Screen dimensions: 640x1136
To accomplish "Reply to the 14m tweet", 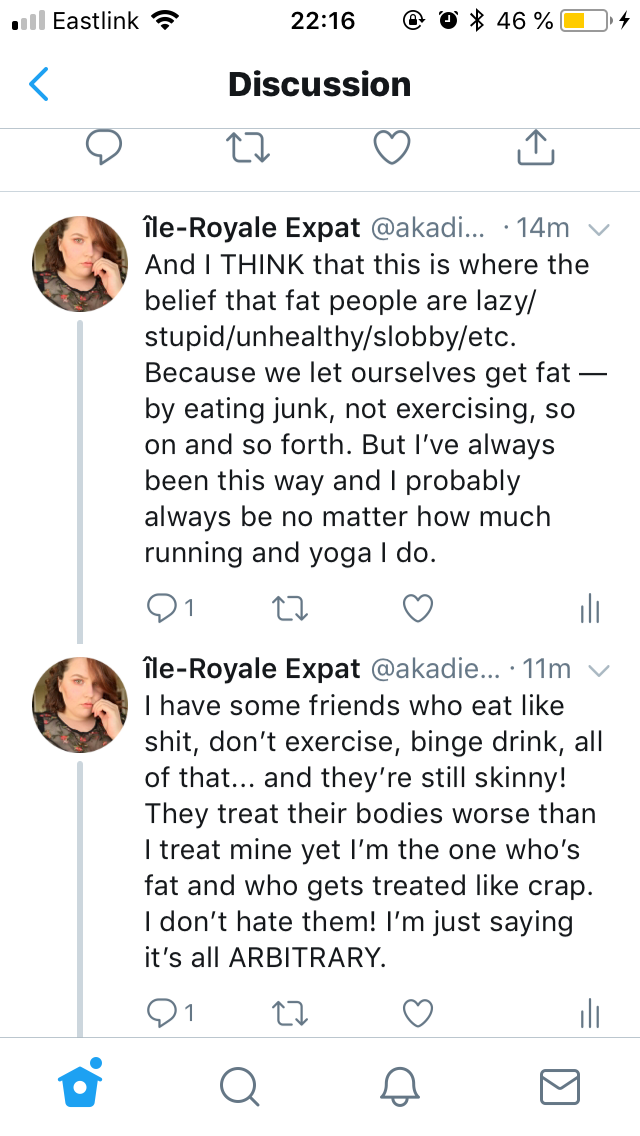I will [x=161, y=607].
